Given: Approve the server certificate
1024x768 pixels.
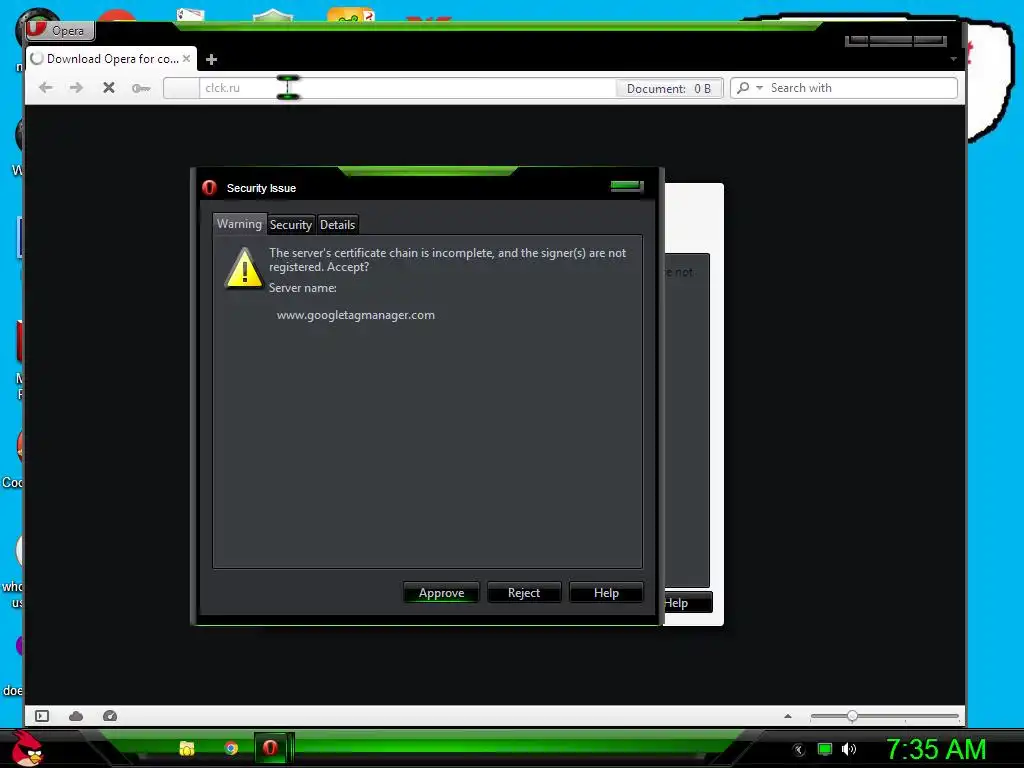Looking at the screenshot, I should point(441,593).
